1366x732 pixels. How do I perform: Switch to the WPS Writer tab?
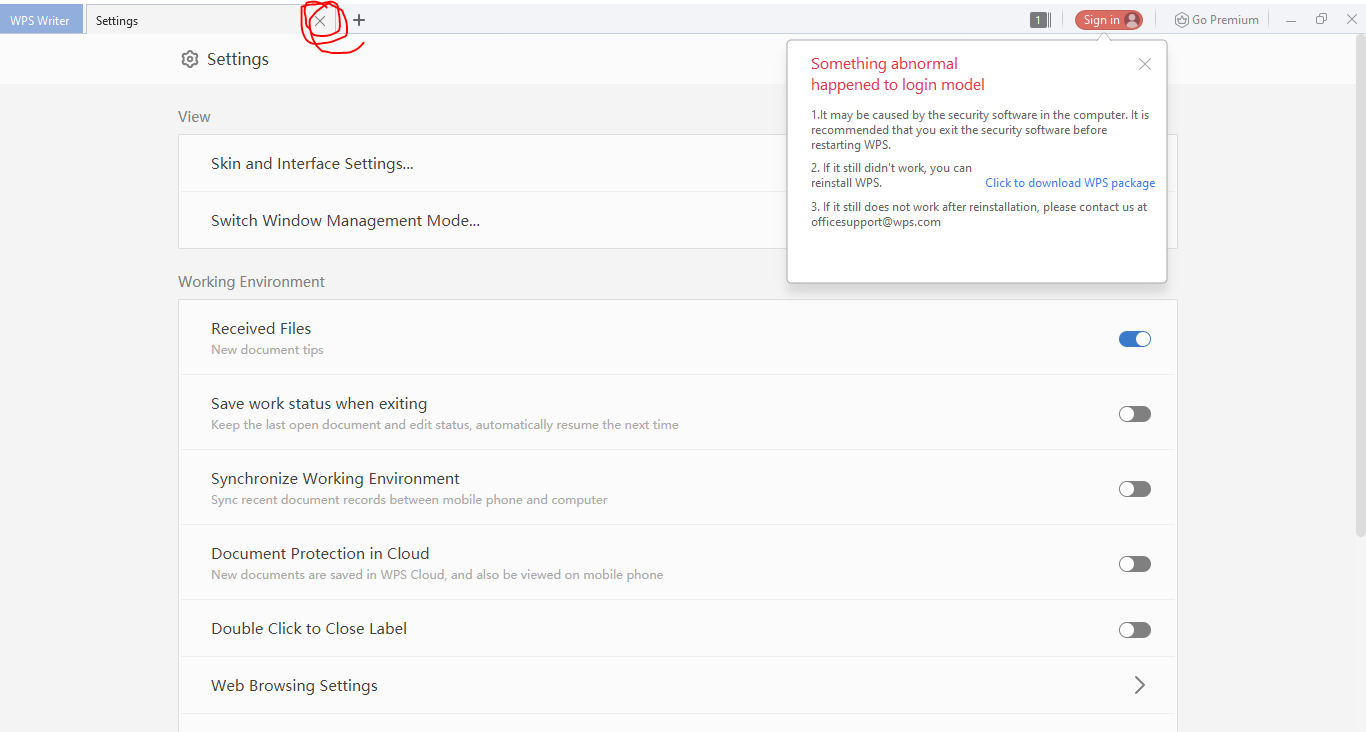click(x=40, y=20)
